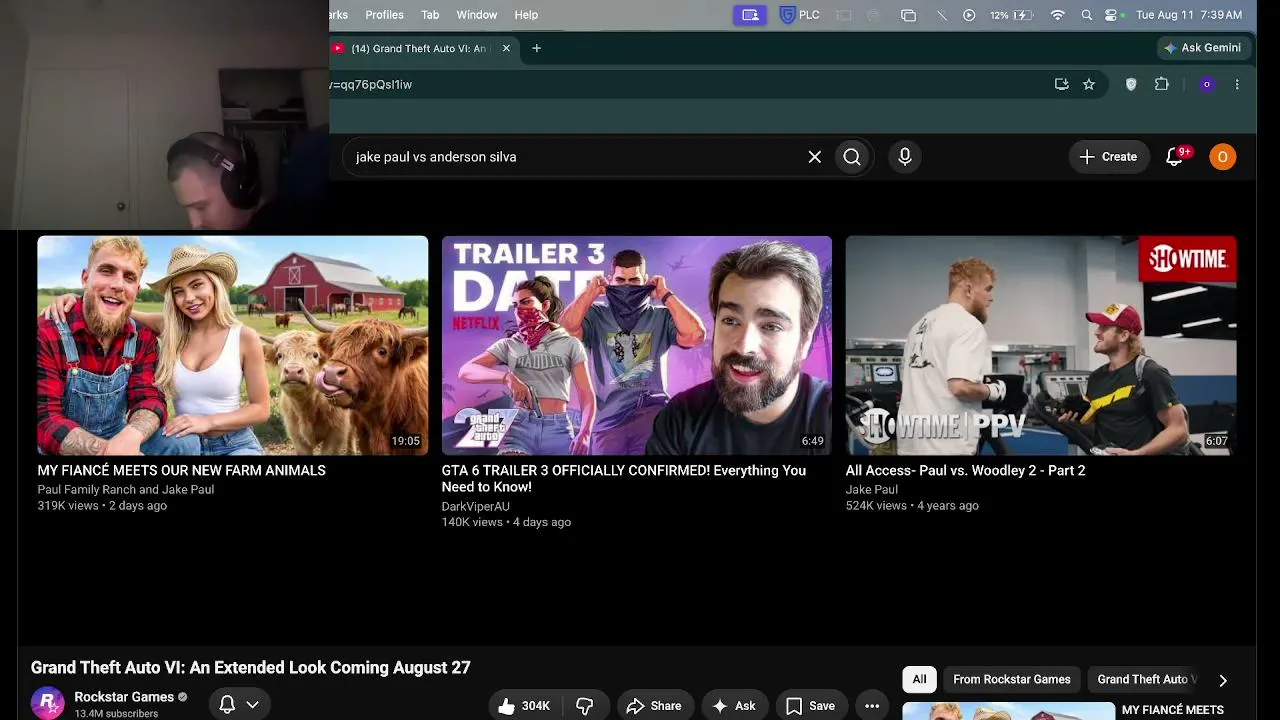Open title MY FIANCÉ MEETS OUR NEW FARM ANIMALS
The image size is (1280, 720).
(x=182, y=470)
